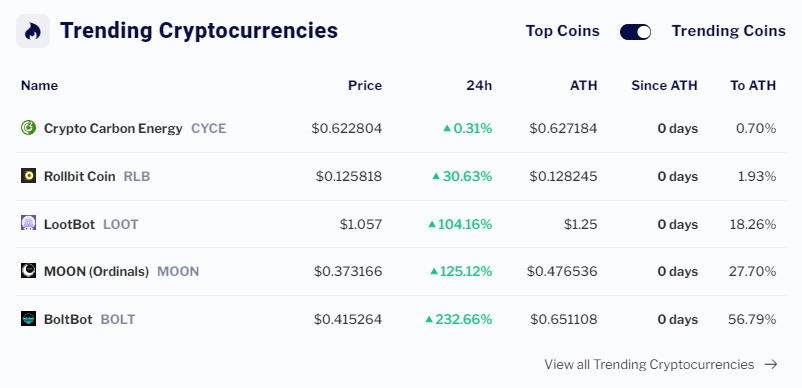Open the BoltBot coin name link
The height and width of the screenshot is (388, 802).
68,319
